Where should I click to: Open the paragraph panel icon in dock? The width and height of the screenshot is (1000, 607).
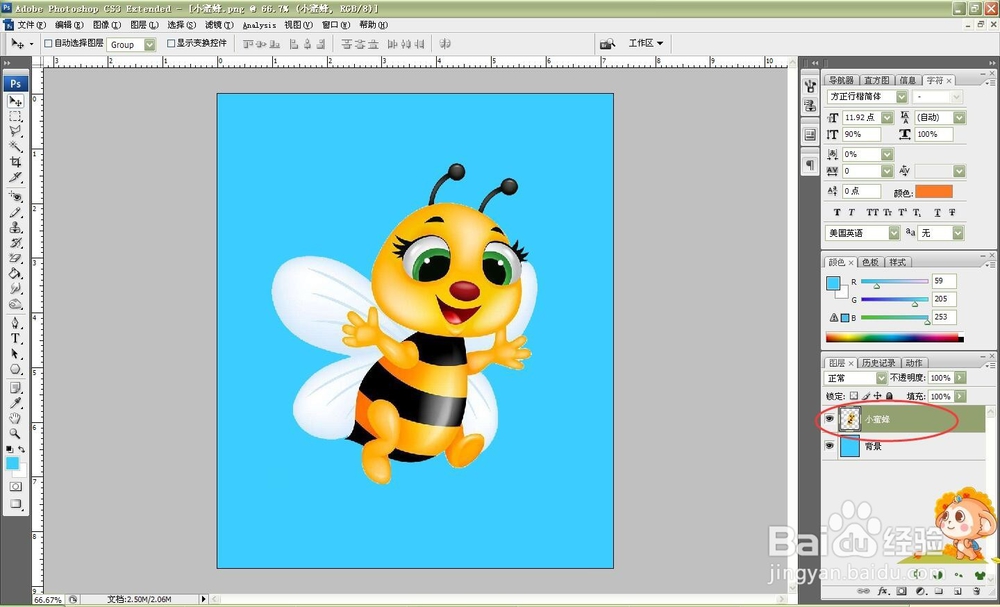point(809,165)
